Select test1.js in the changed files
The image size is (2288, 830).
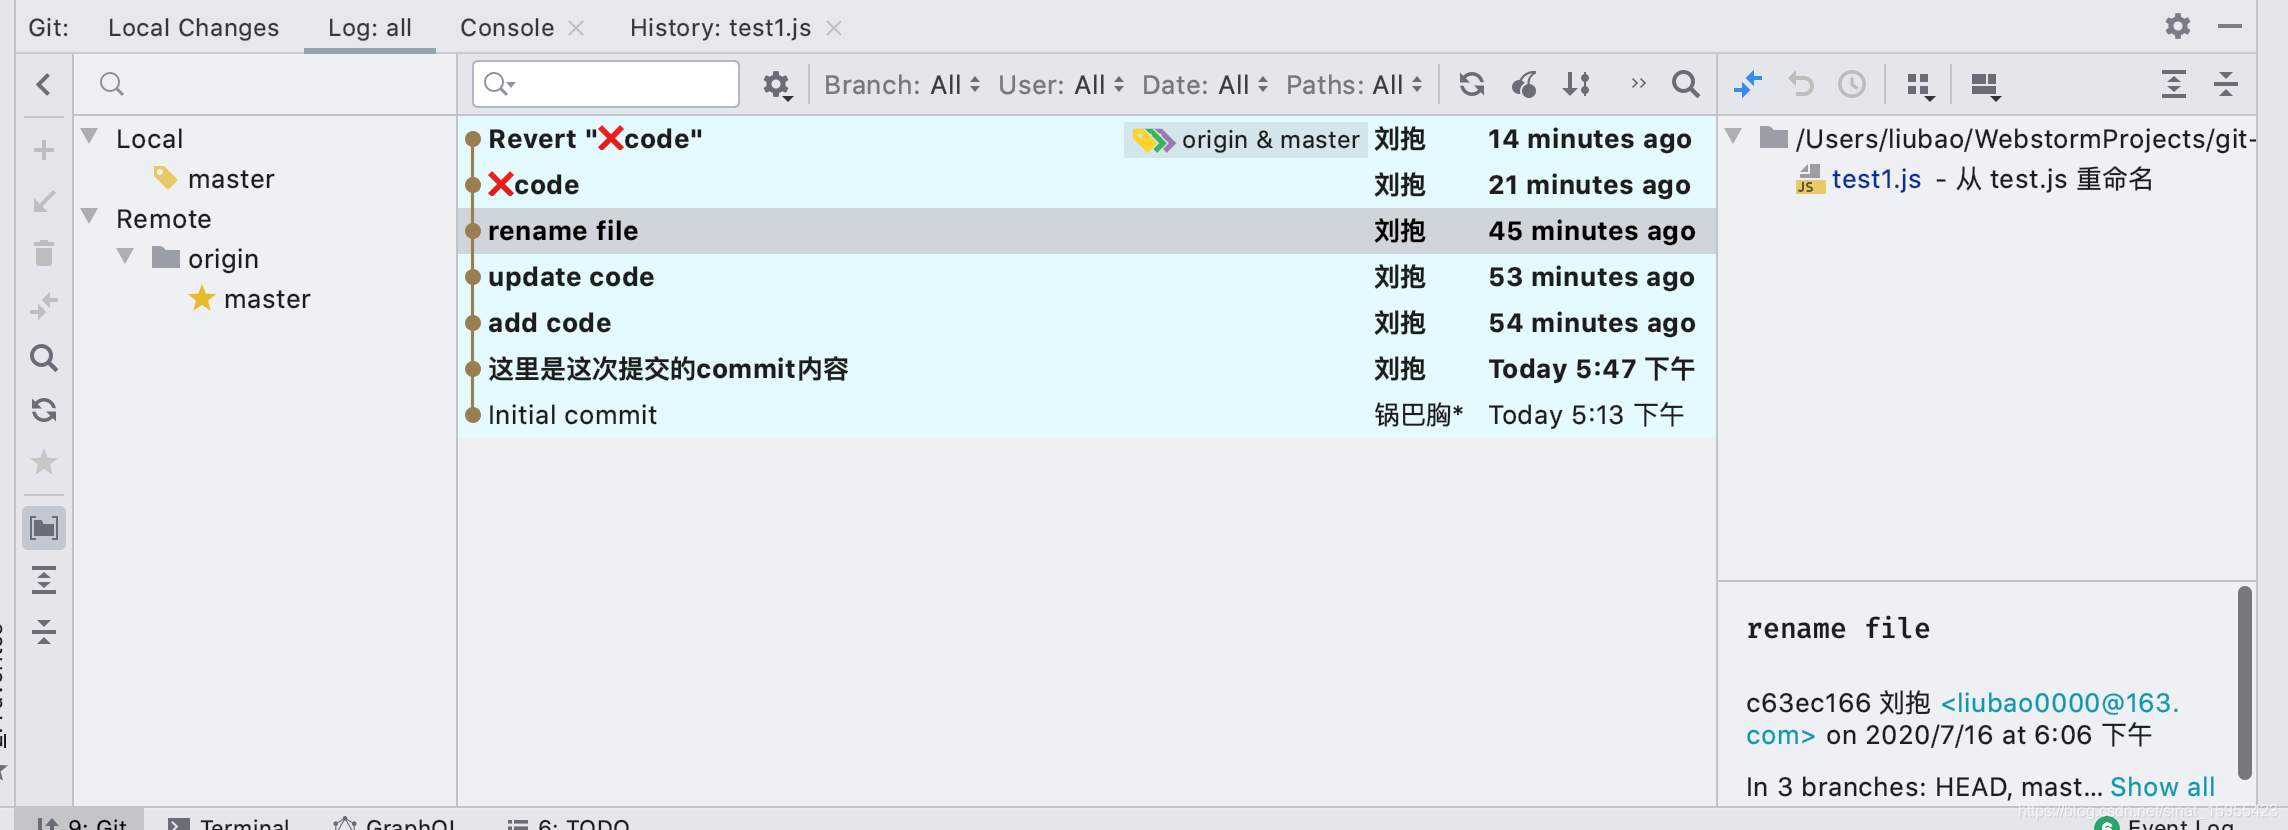coord(1875,179)
